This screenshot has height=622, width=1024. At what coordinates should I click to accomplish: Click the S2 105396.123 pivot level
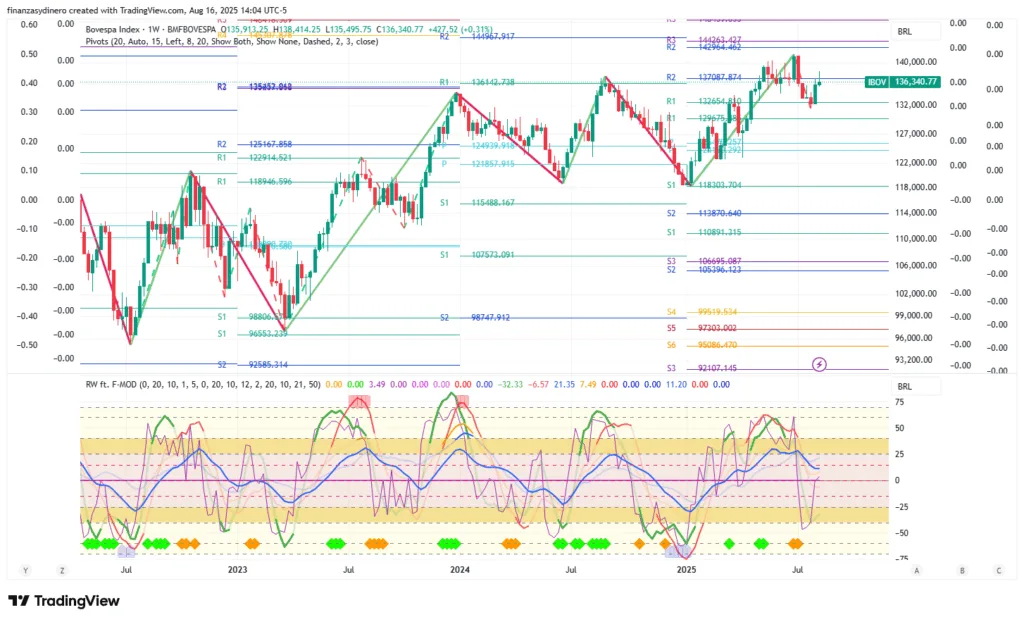click(x=704, y=269)
